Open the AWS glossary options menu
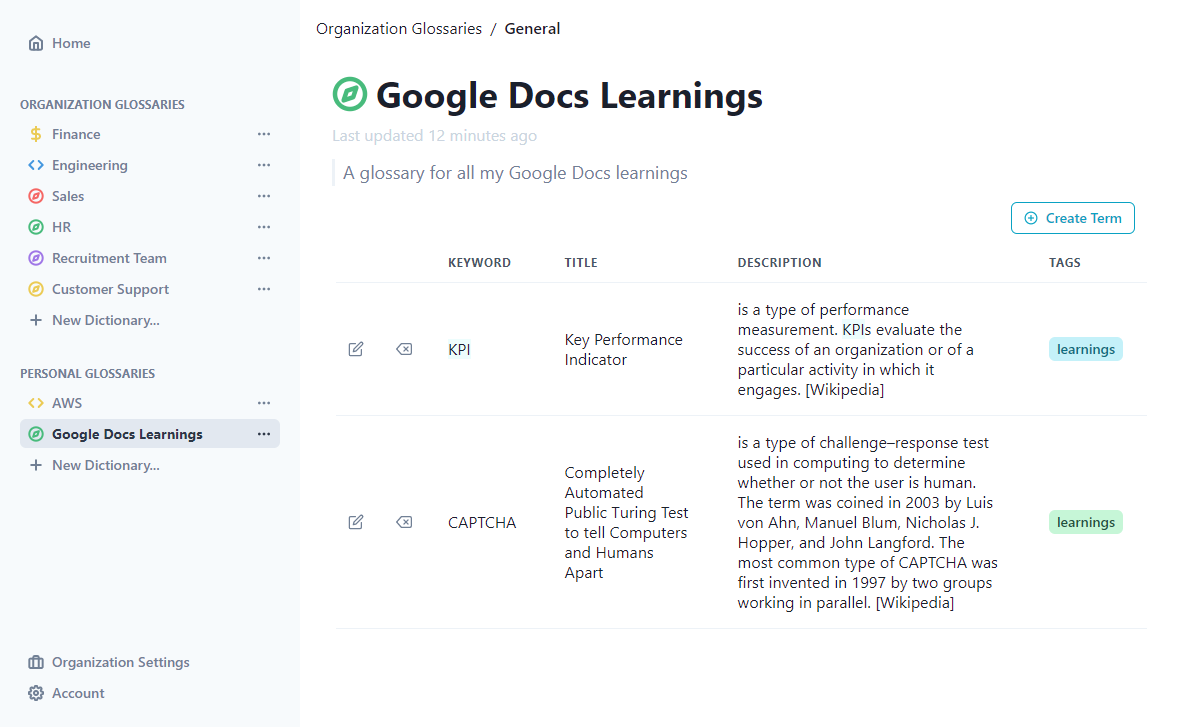 [x=263, y=403]
